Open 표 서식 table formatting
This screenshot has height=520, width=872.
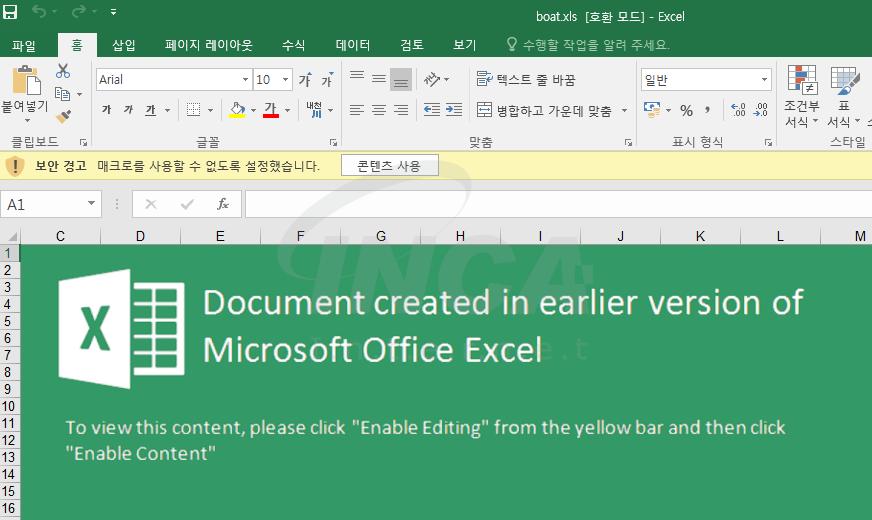843,96
